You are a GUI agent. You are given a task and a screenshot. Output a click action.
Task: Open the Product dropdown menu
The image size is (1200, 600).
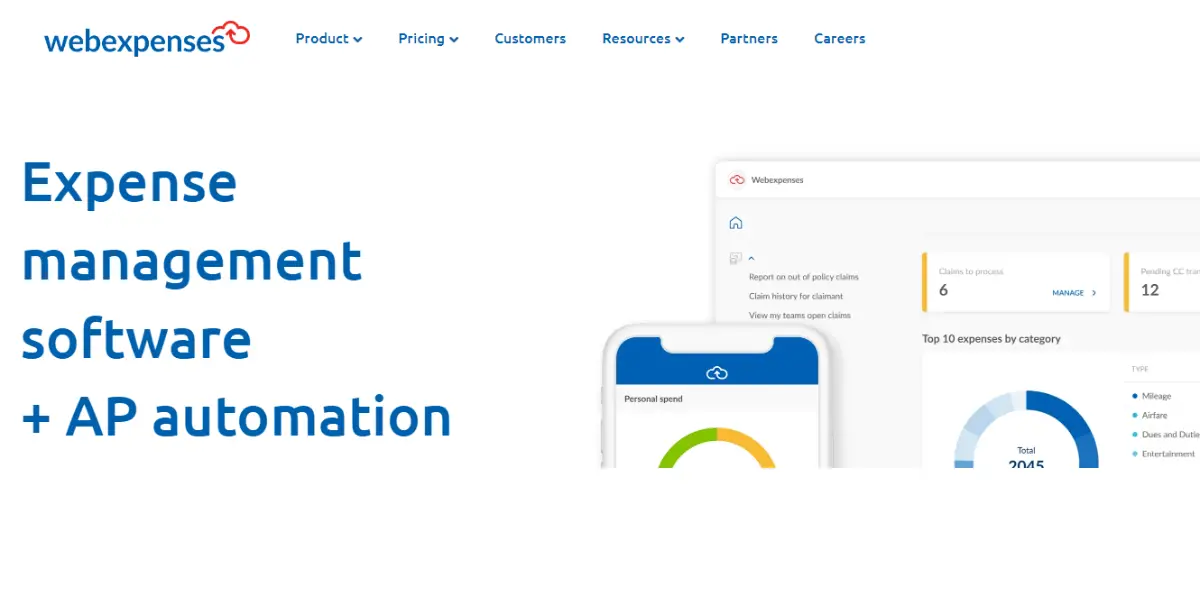pos(329,39)
